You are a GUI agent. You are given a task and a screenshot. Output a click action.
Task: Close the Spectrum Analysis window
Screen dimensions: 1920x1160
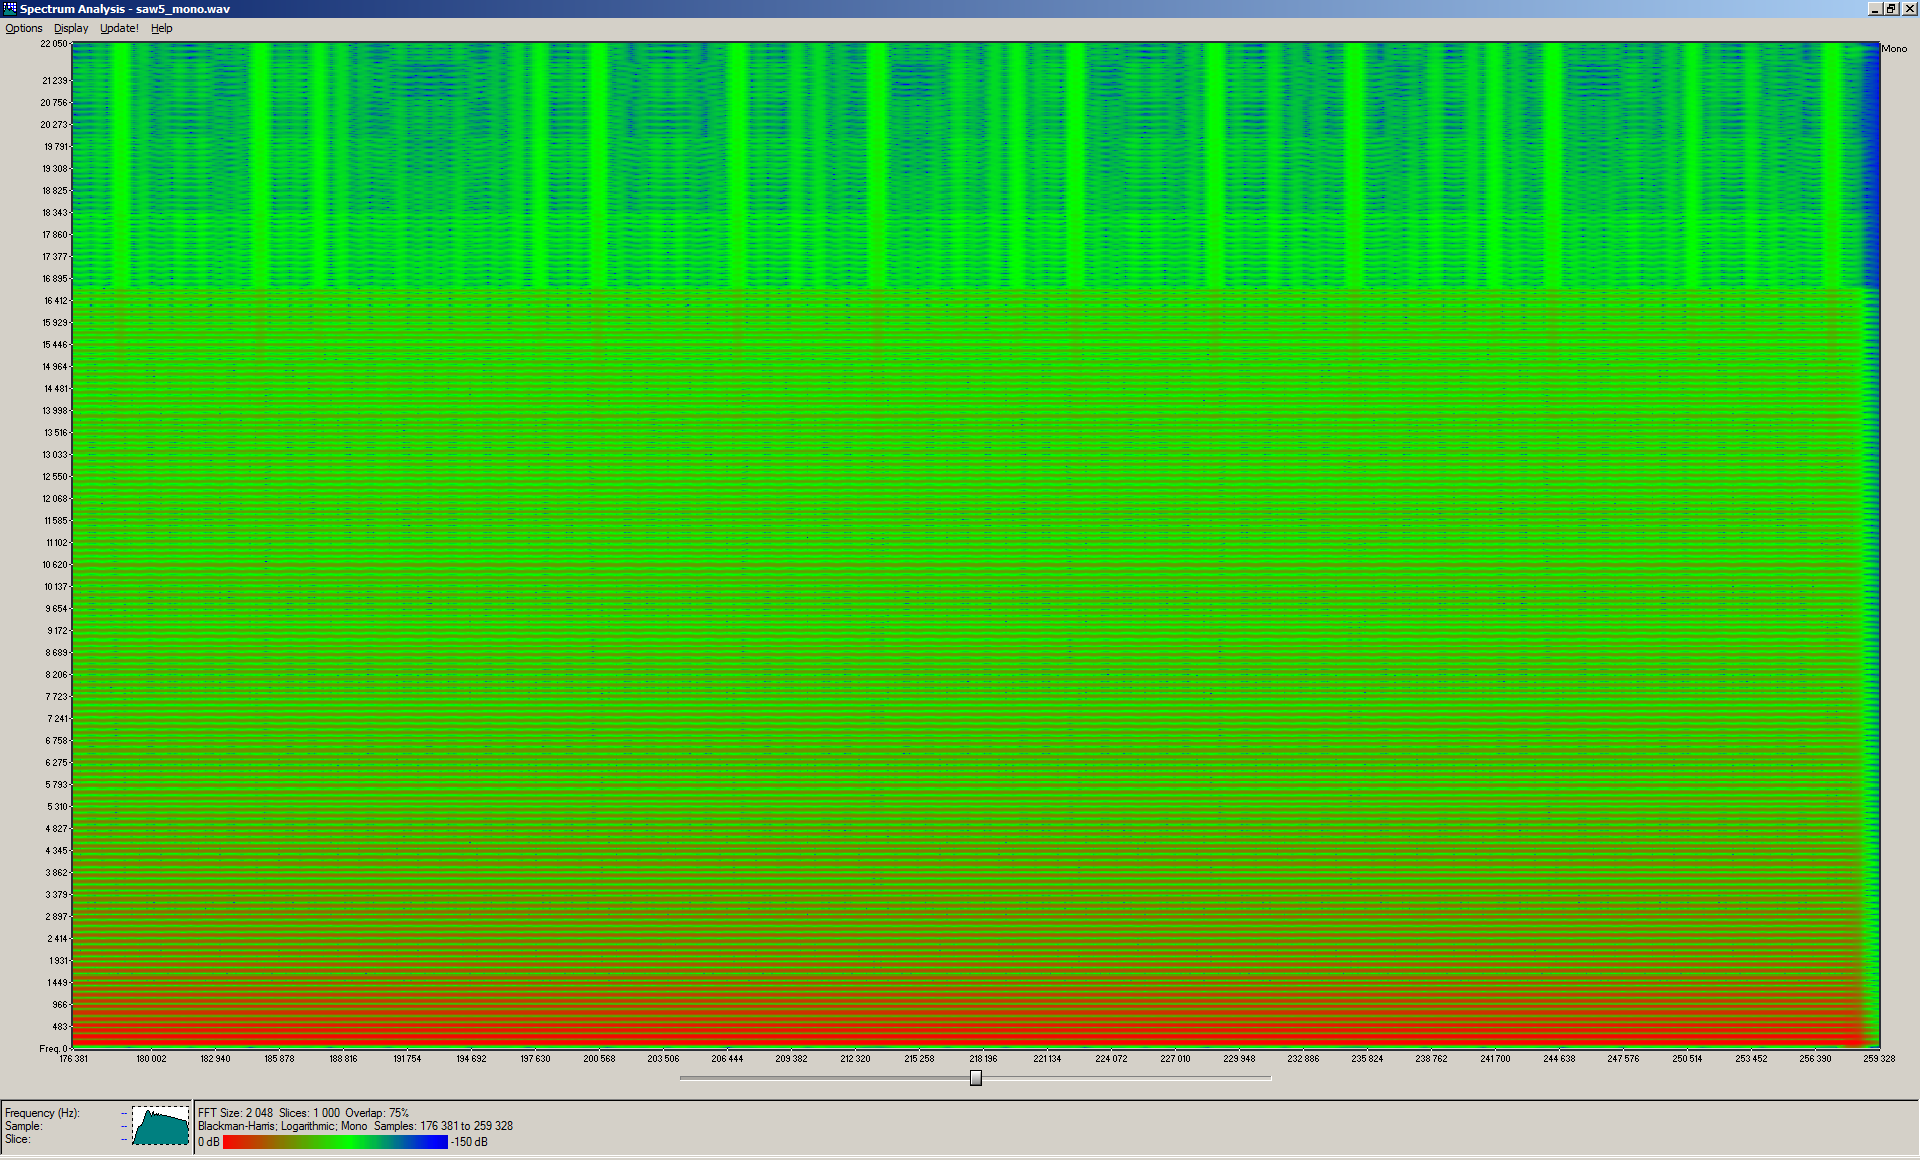[x=1908, y=8]
